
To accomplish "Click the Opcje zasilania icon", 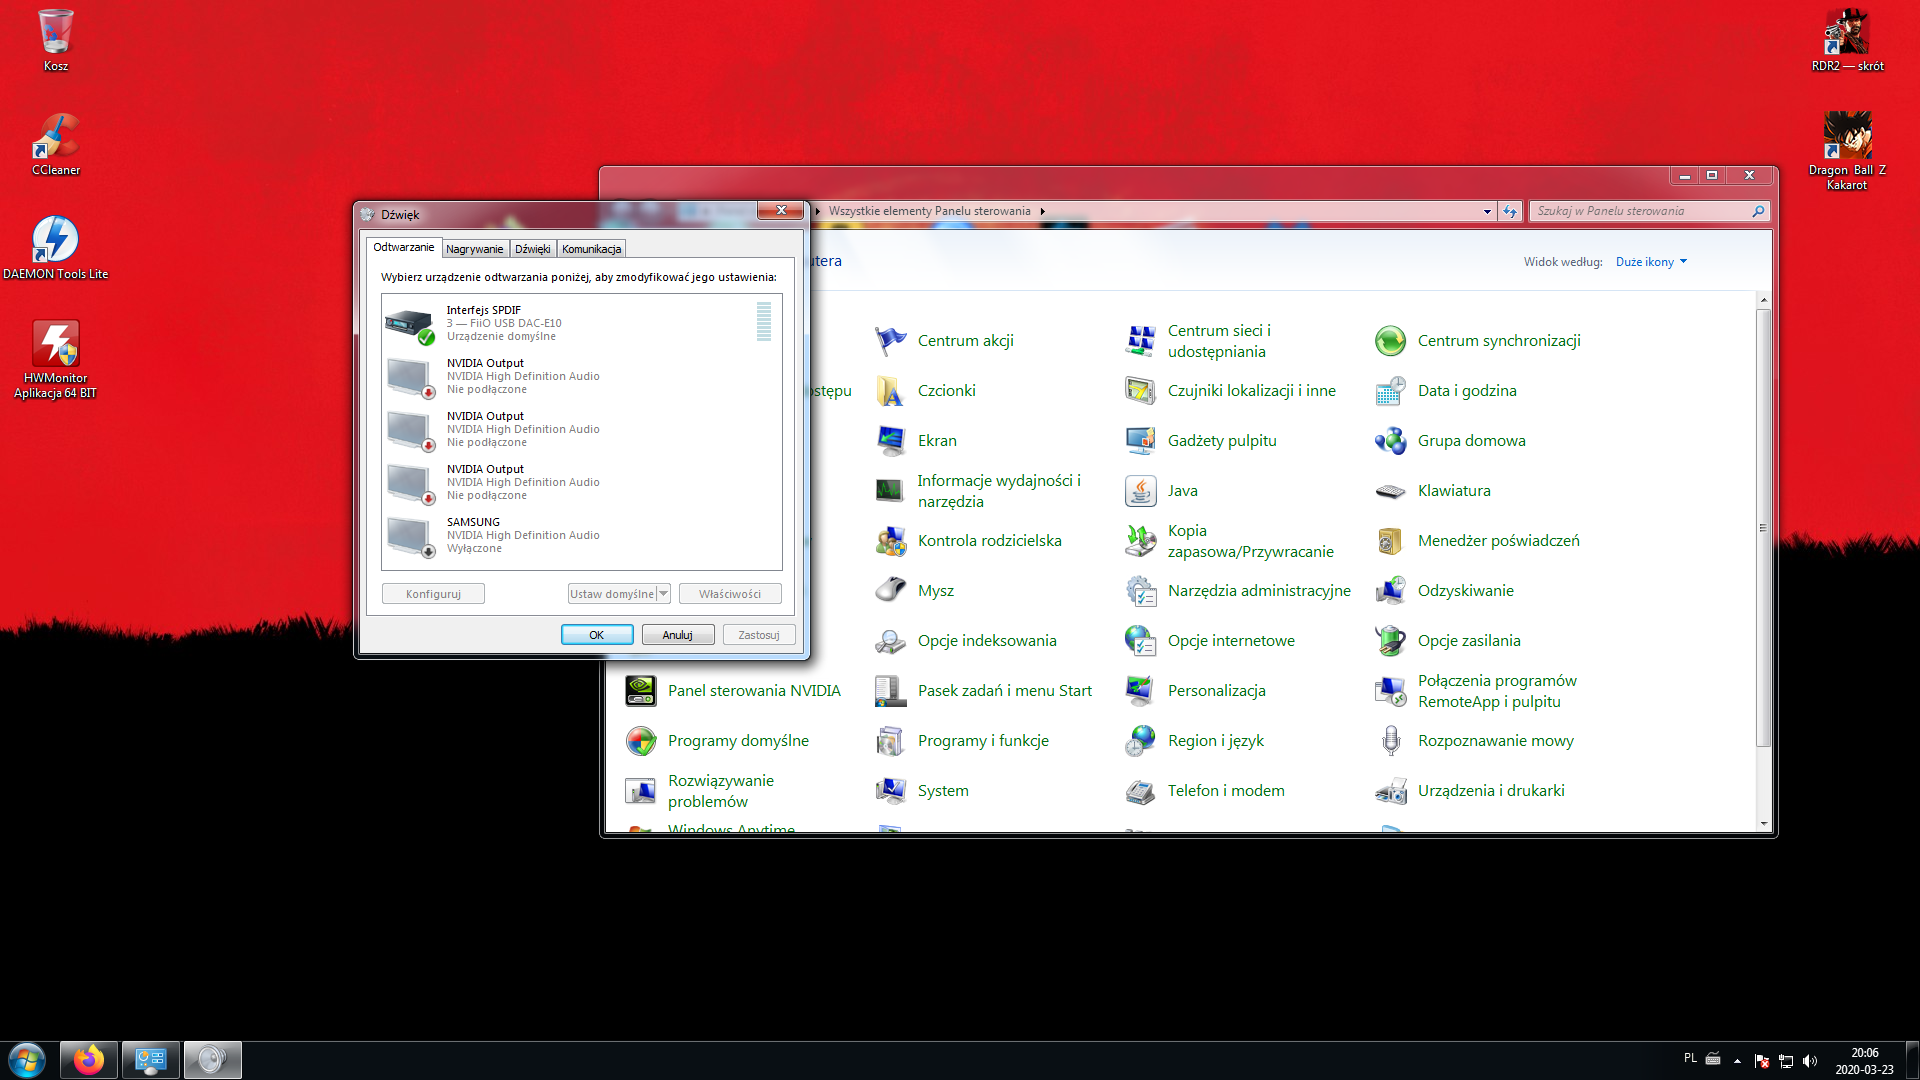I will point(1391,641).
